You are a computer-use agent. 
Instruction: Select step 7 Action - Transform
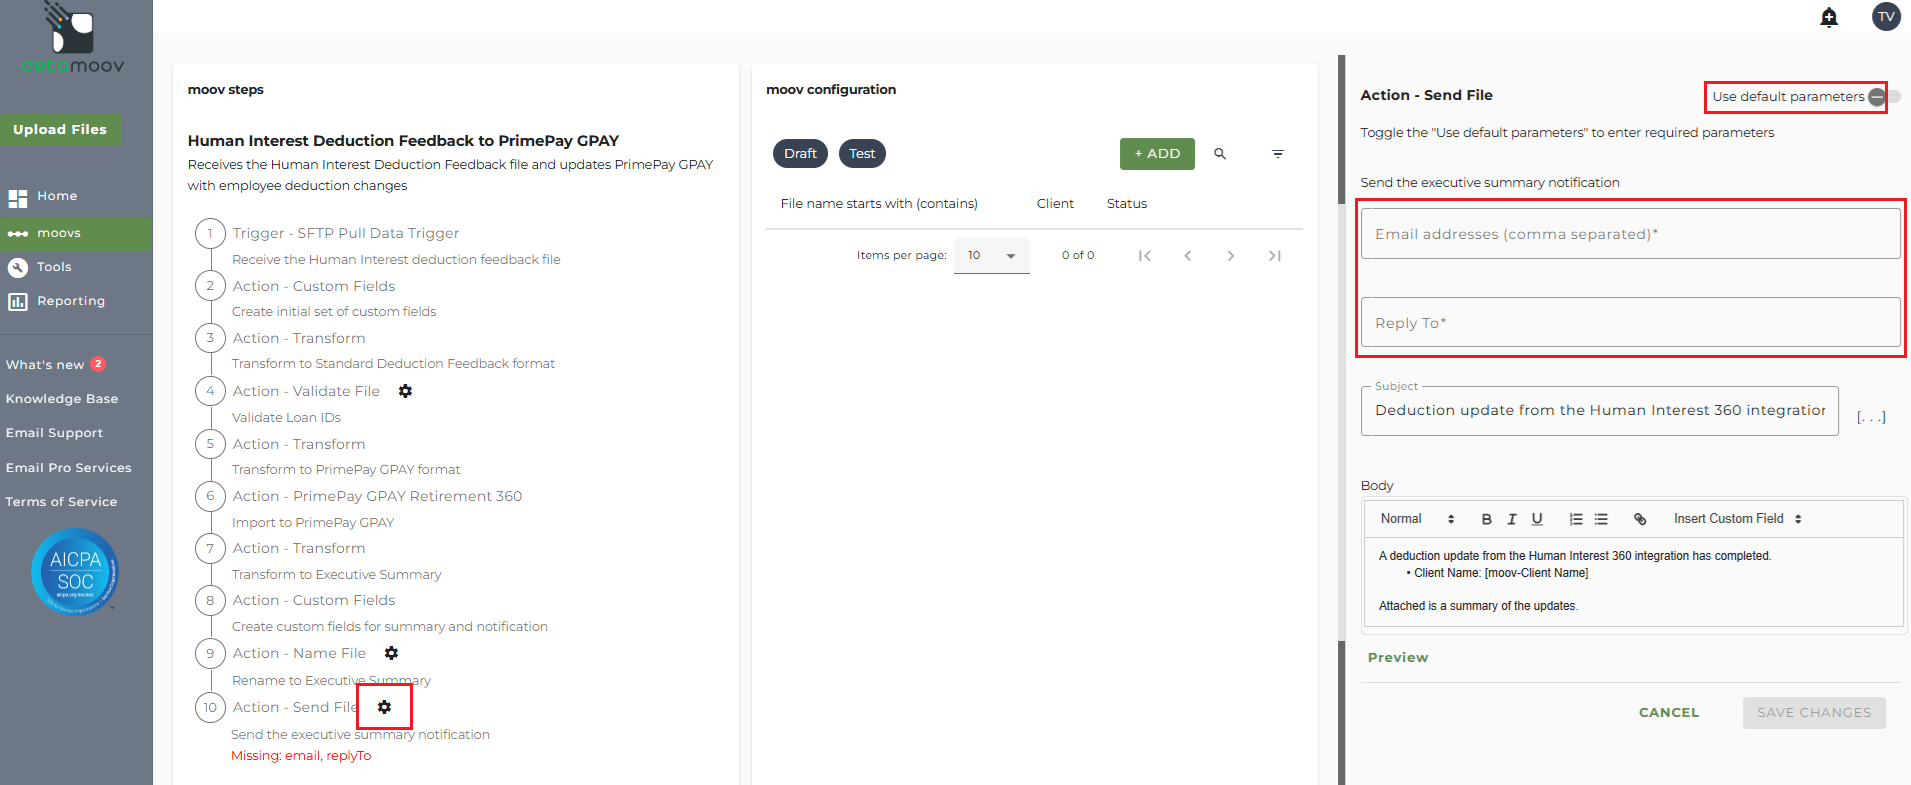coord(299,549)
